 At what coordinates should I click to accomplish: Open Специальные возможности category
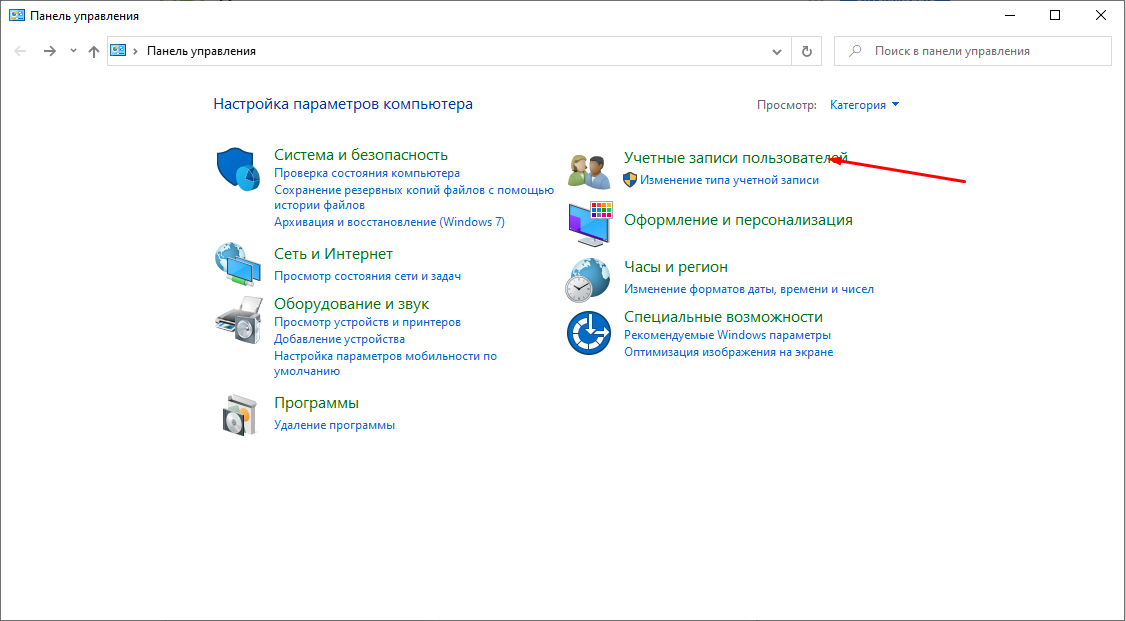pos(723,317)
